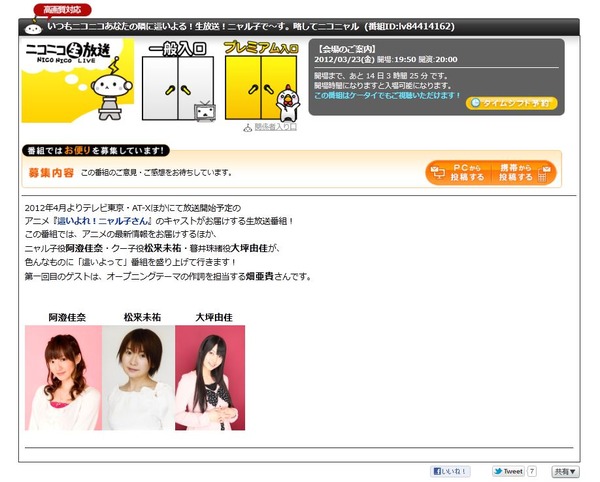Click the 高画質対応 red badge
This screenshot has width=600, height=482.
tap(62, 10)
